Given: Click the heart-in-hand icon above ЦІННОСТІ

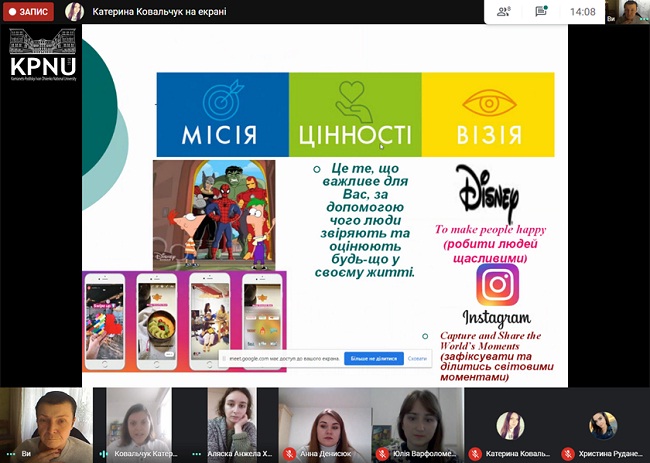Looking at the screenshot, I should tap(354, 99).
